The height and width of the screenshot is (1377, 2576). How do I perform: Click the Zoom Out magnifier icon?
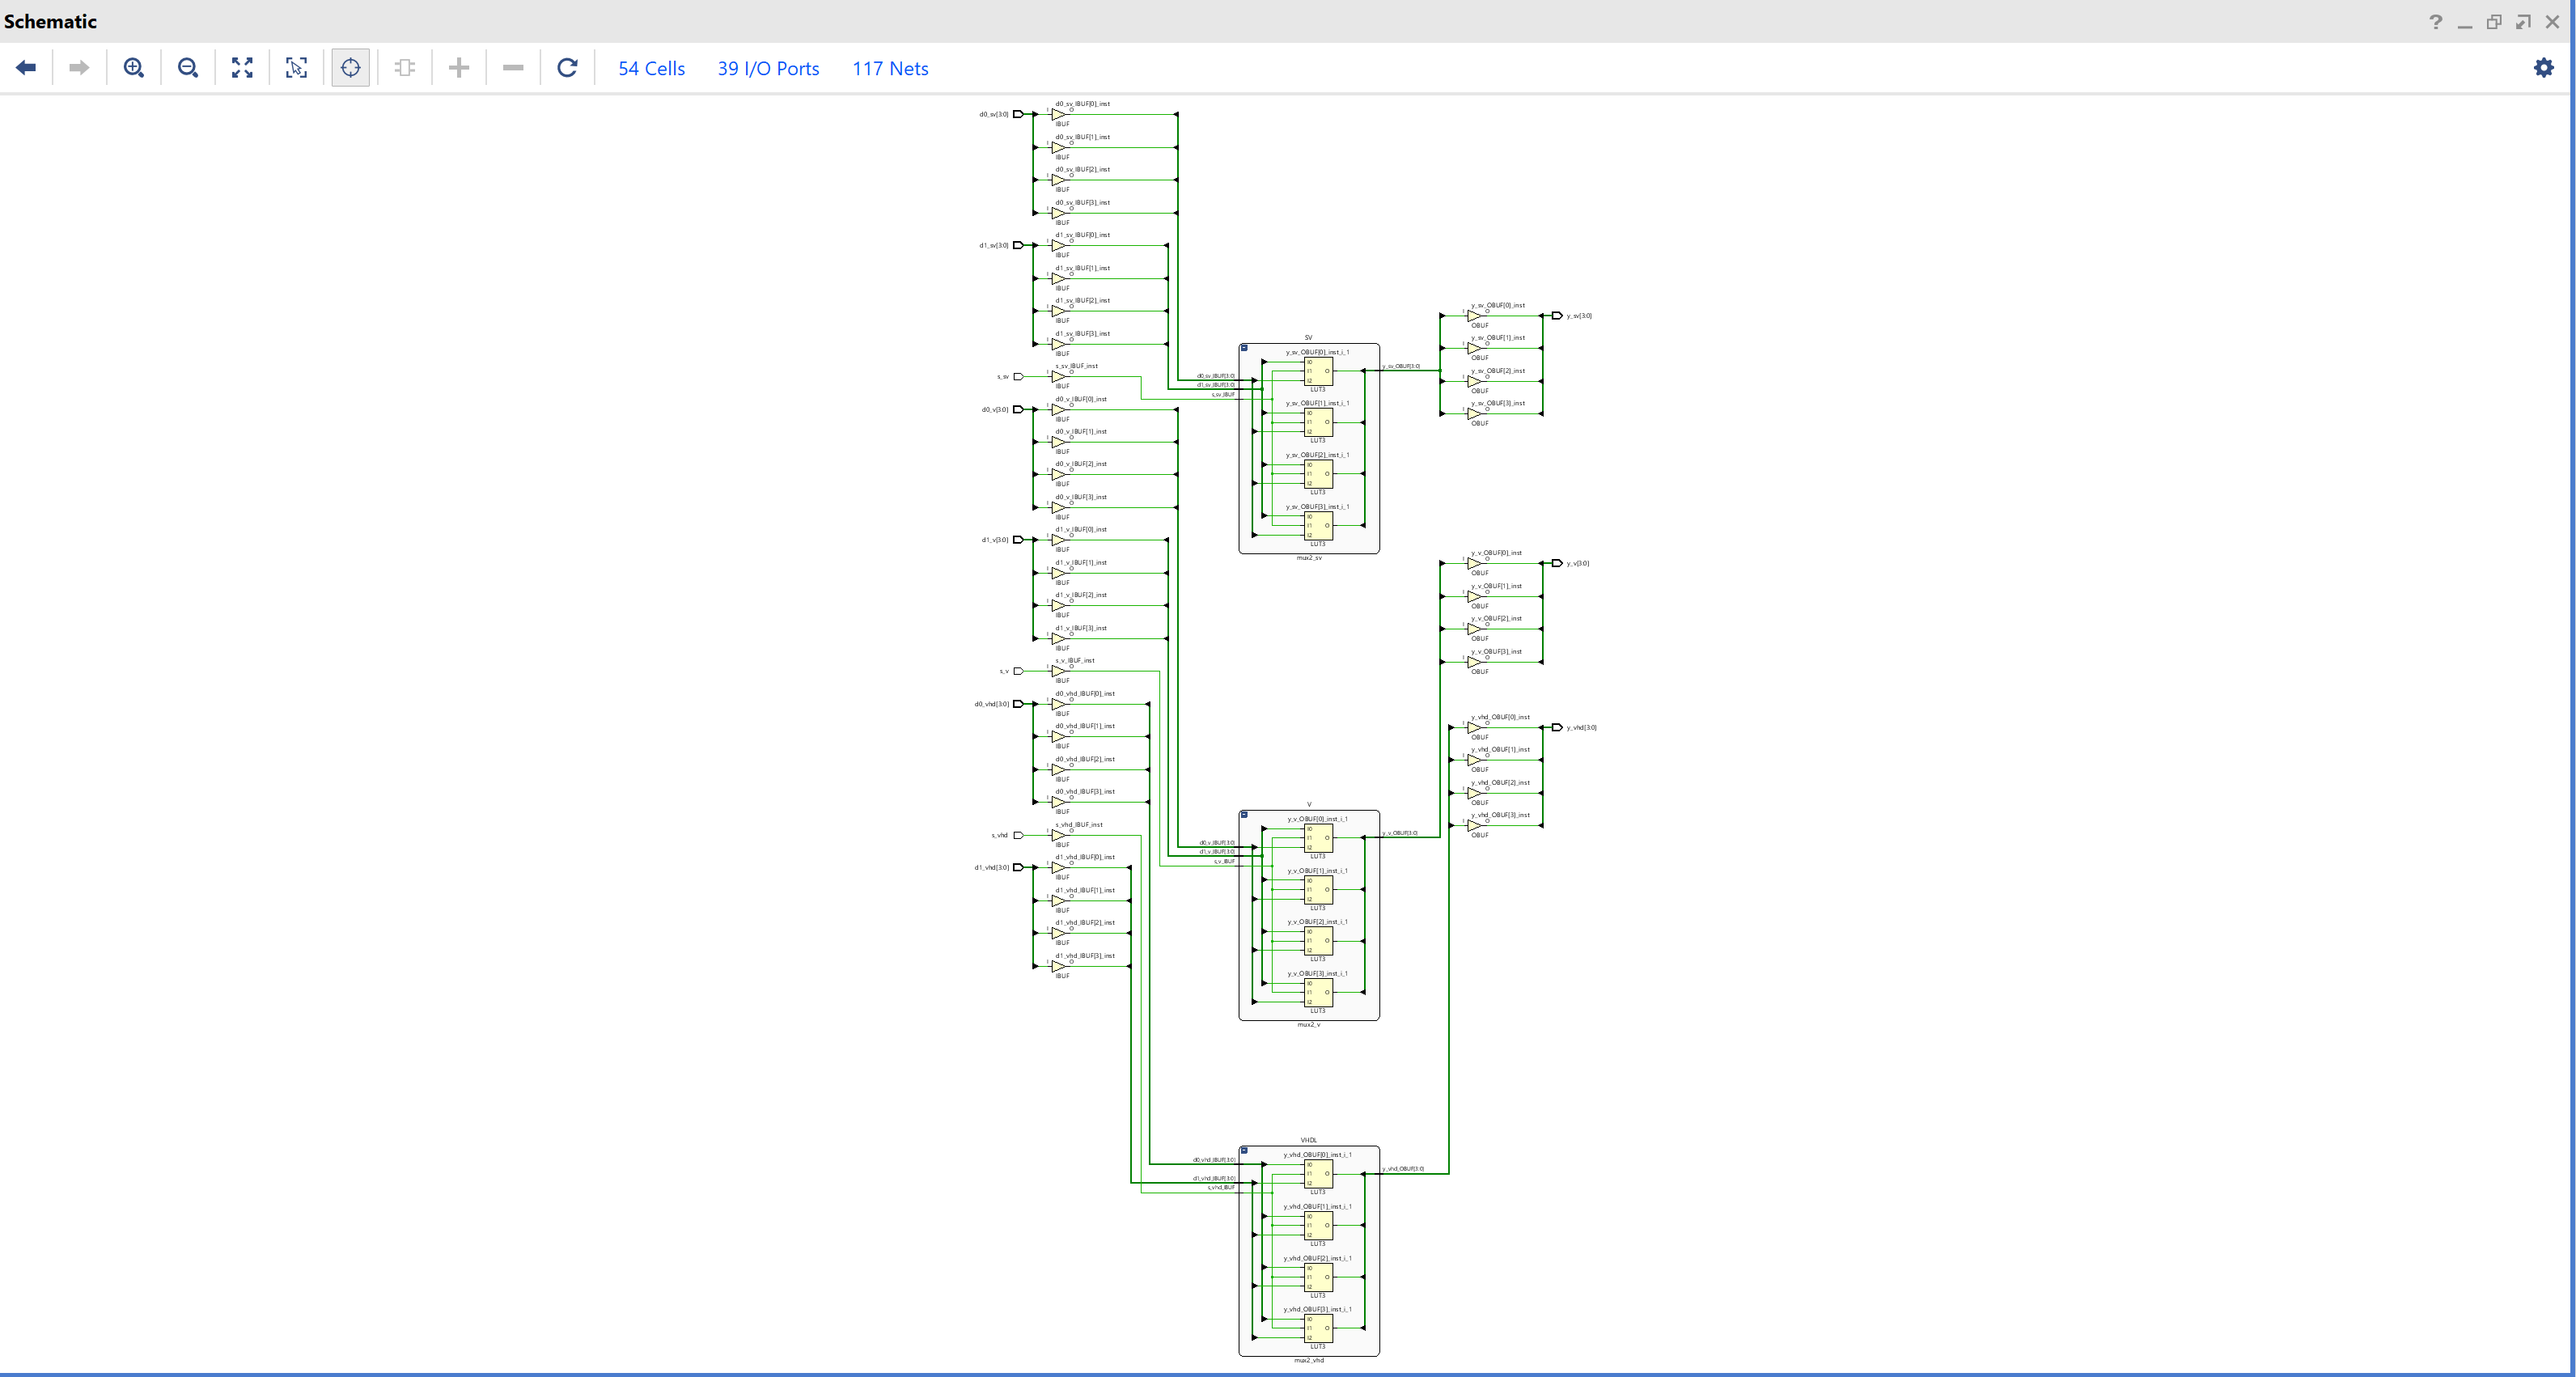pyautogui.click(x=187, y=68)
